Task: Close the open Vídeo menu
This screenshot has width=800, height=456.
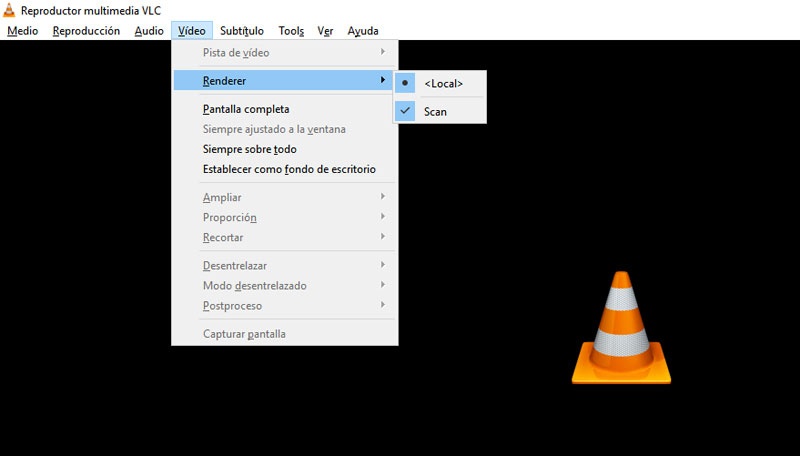Action: point(192,31)
